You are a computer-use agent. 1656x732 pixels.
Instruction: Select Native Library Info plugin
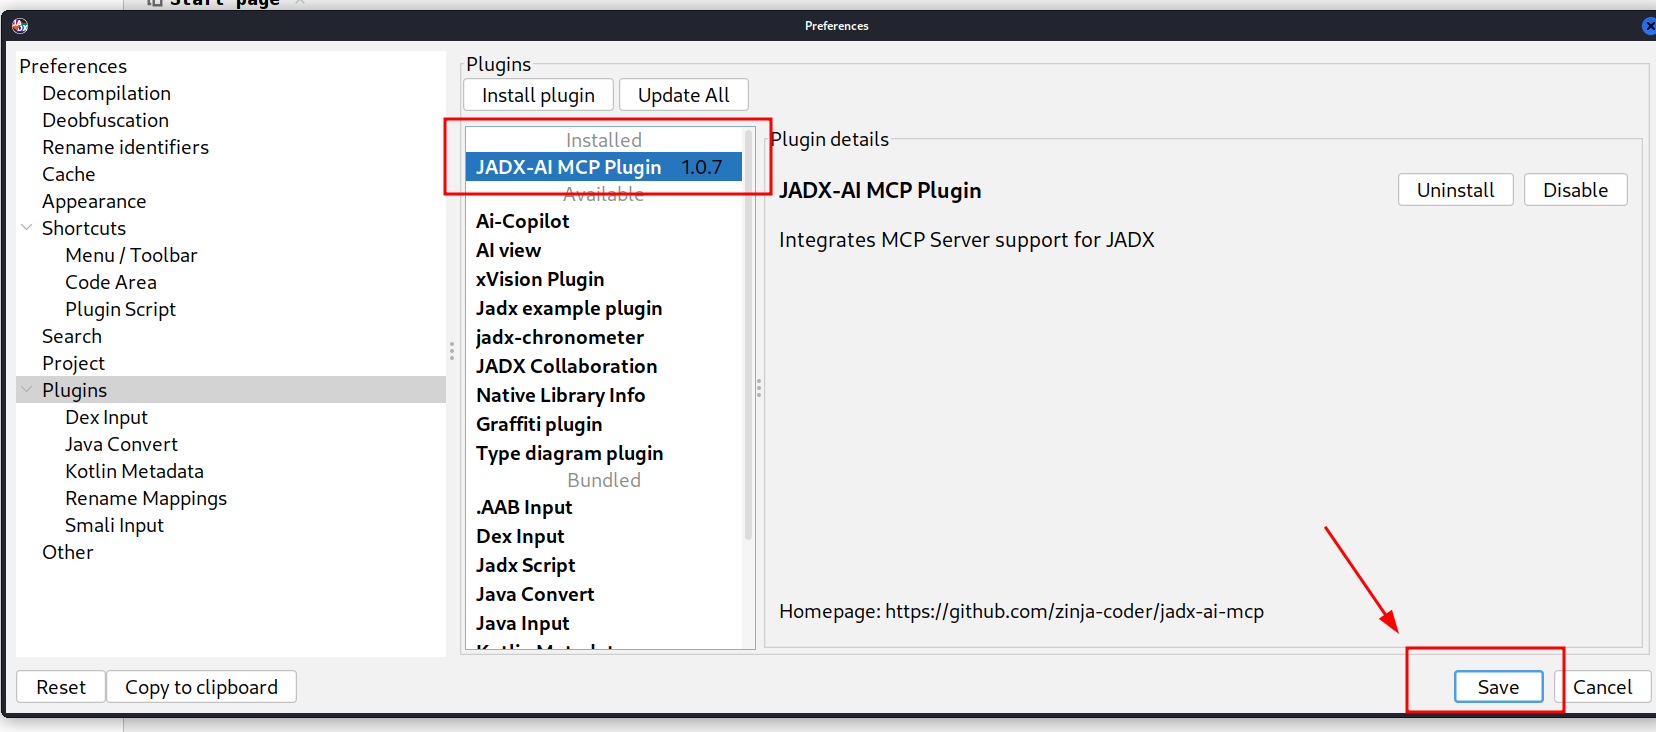(x=604, y=395)
